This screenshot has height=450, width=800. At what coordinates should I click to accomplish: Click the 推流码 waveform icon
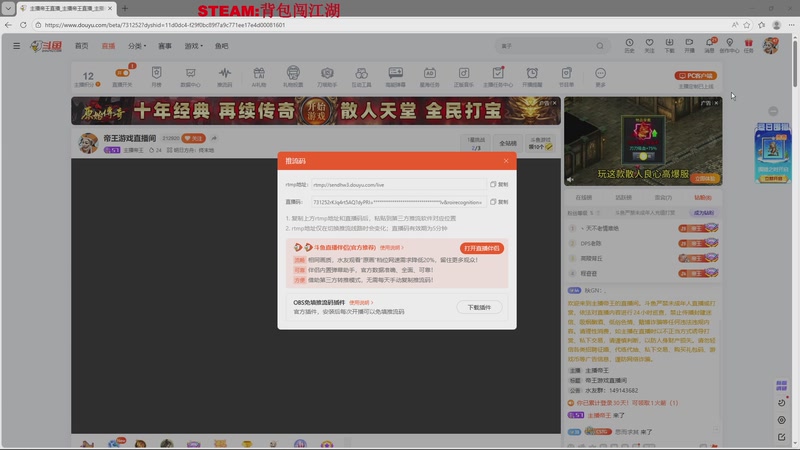[x=224, y=77]
